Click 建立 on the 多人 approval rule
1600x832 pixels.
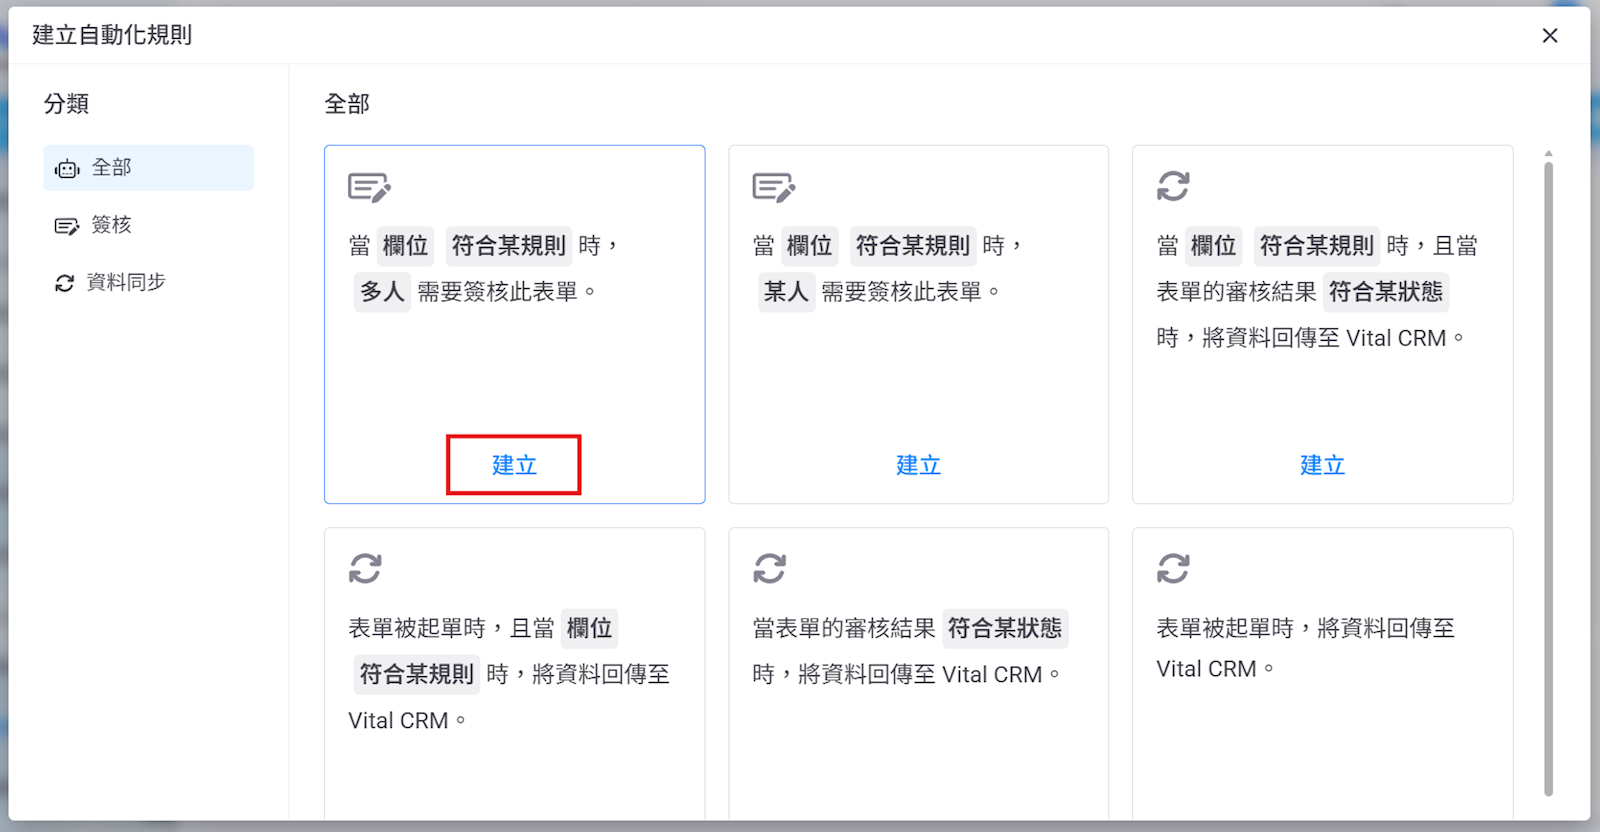point(514,465)
